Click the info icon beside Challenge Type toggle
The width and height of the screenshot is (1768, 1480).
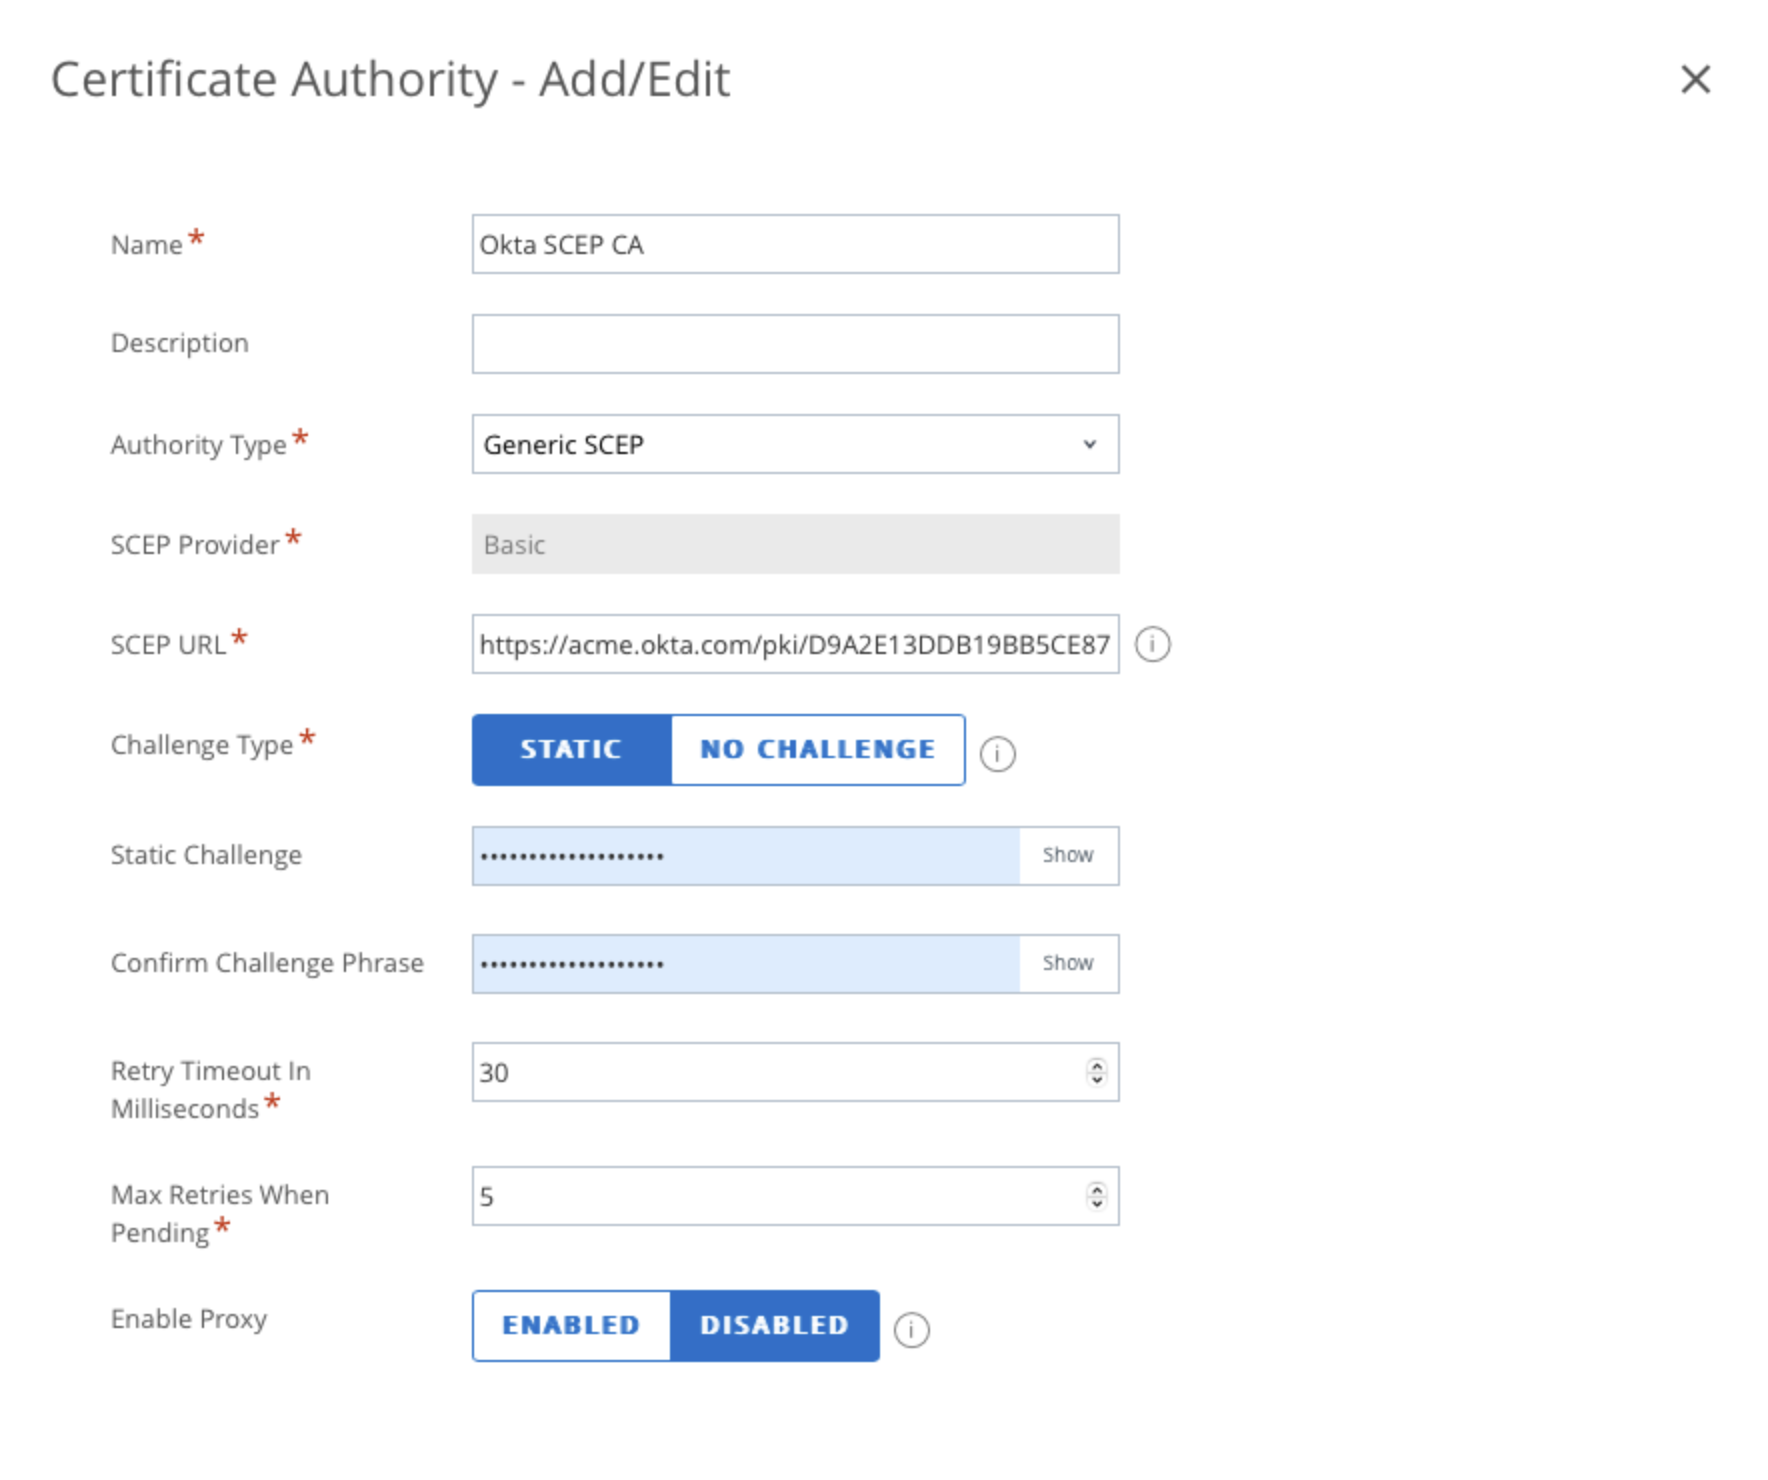click(x=997, y=752)
